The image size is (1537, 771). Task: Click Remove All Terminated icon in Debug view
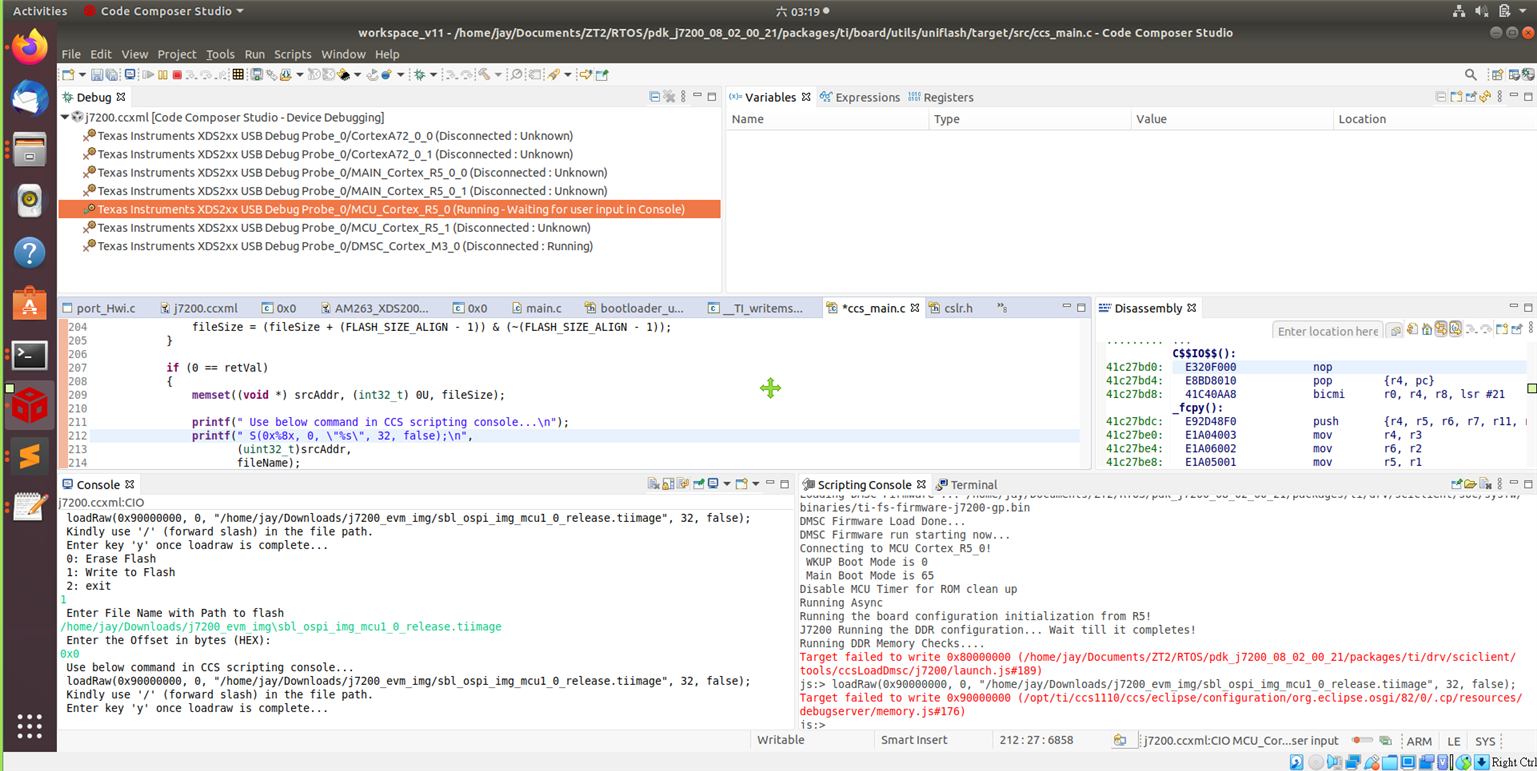click(x=670, y=97)
